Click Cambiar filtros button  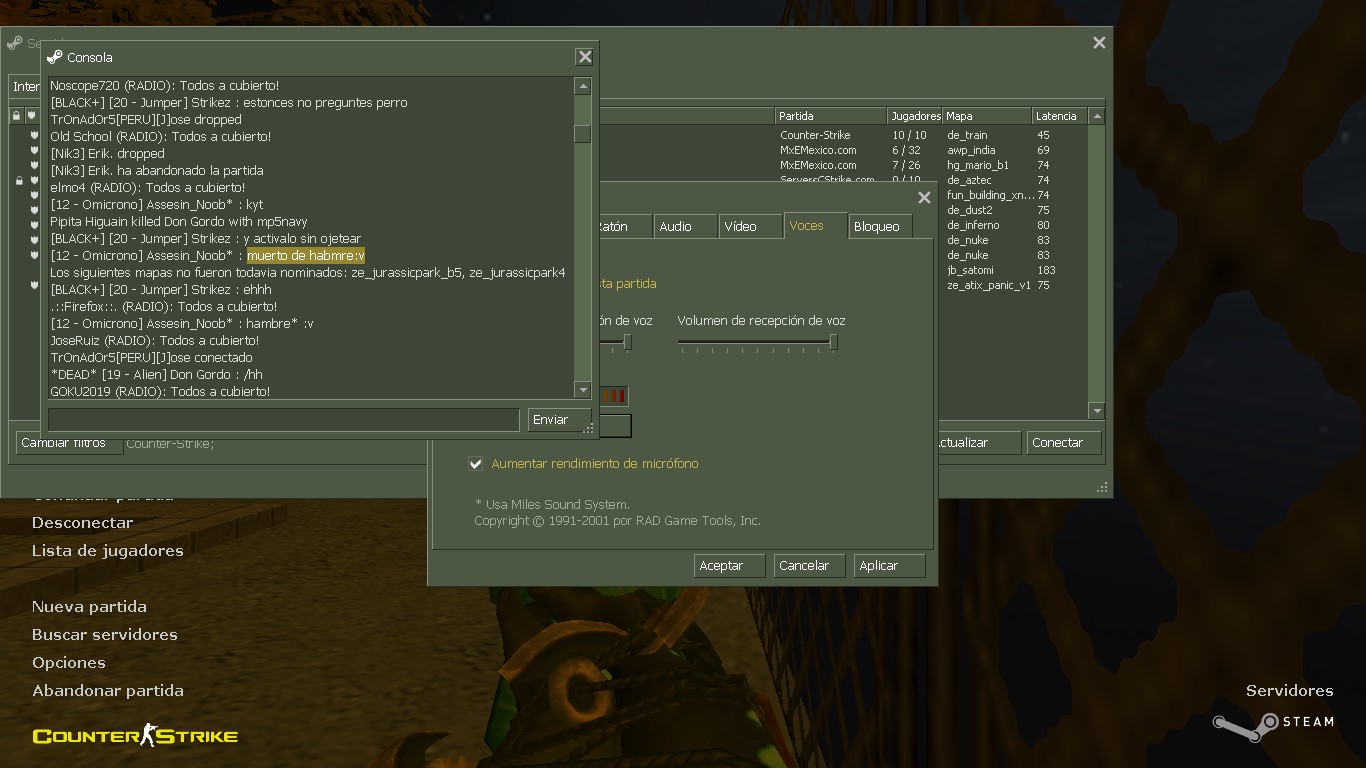click(69, 443)
